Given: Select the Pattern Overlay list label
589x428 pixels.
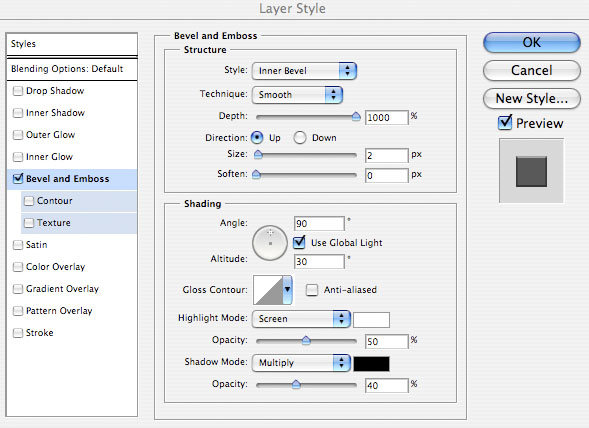Looking at the screenshot, I should (59, 311).
